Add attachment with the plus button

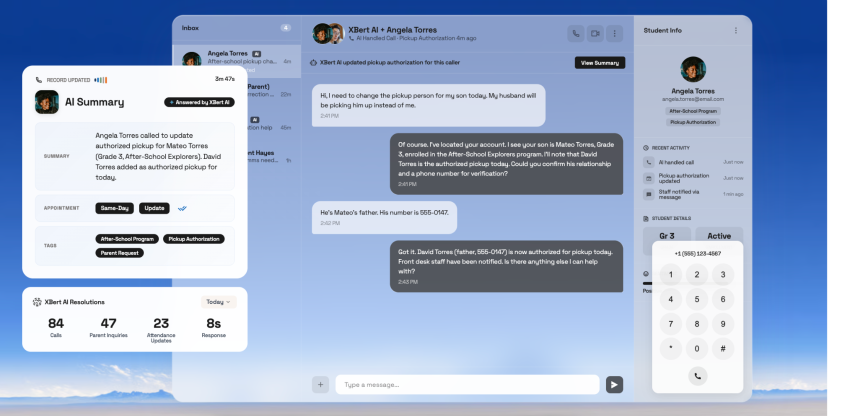320,385
